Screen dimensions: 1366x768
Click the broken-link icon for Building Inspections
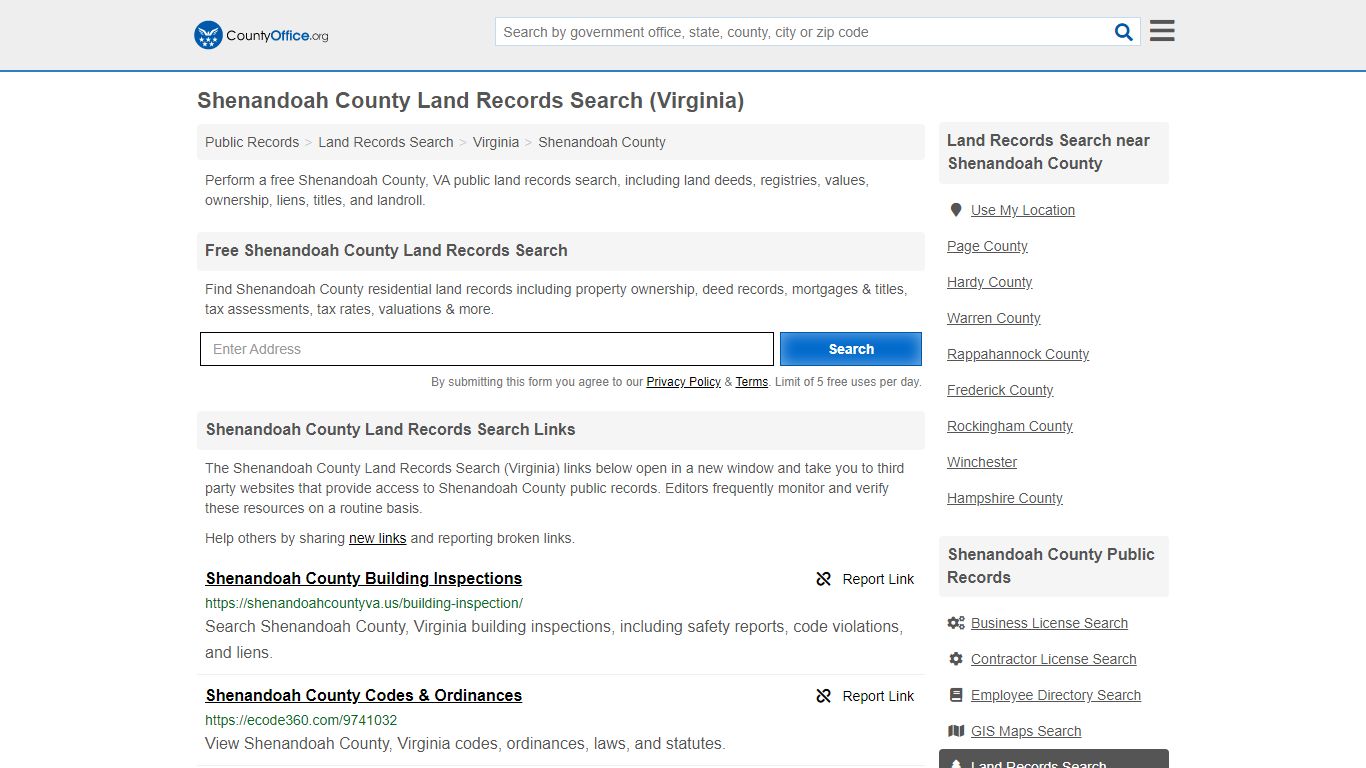823,579
